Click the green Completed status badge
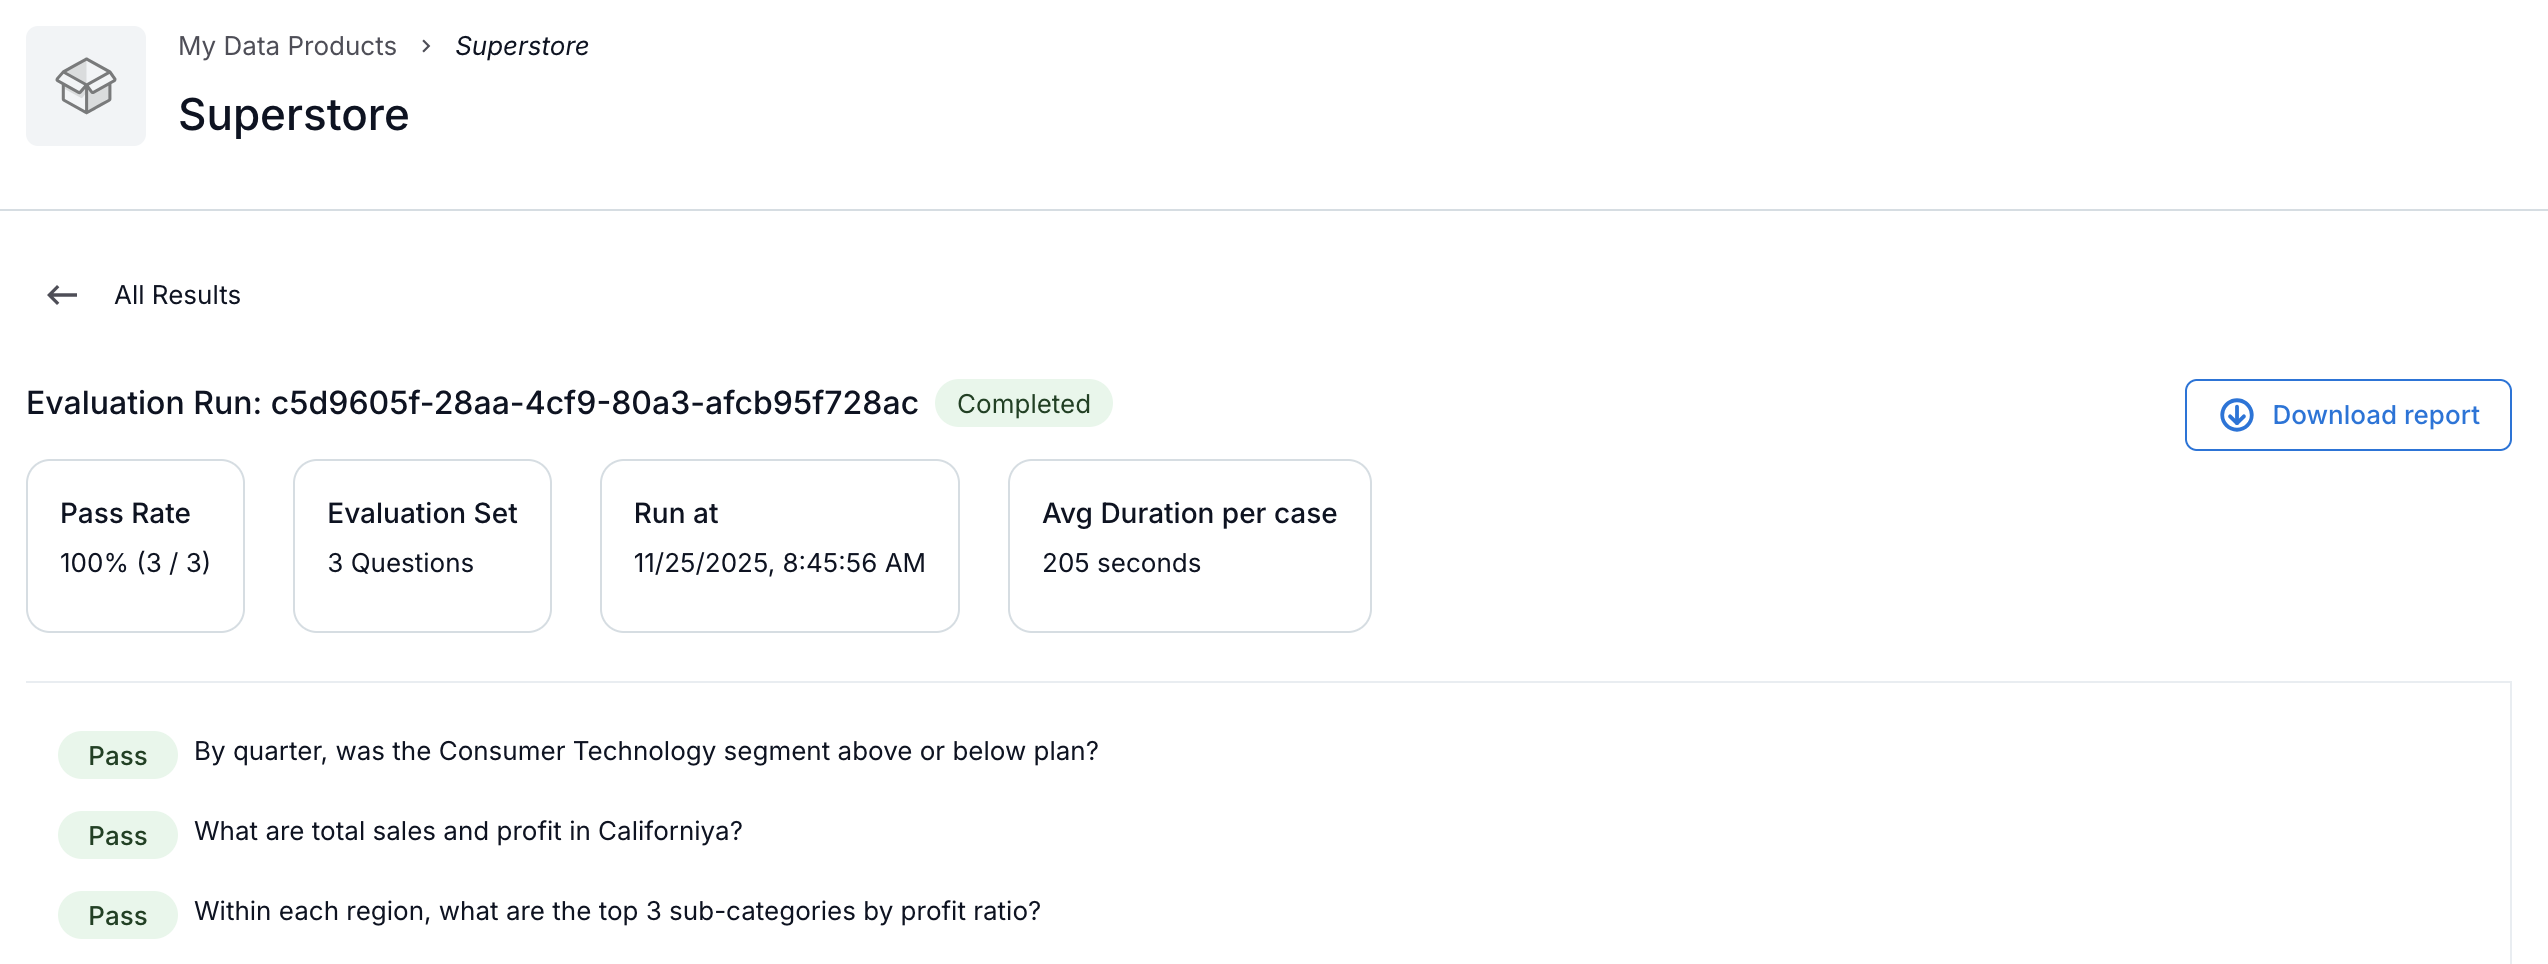Screen dimensions: 2548x964 coord(1023,404)
